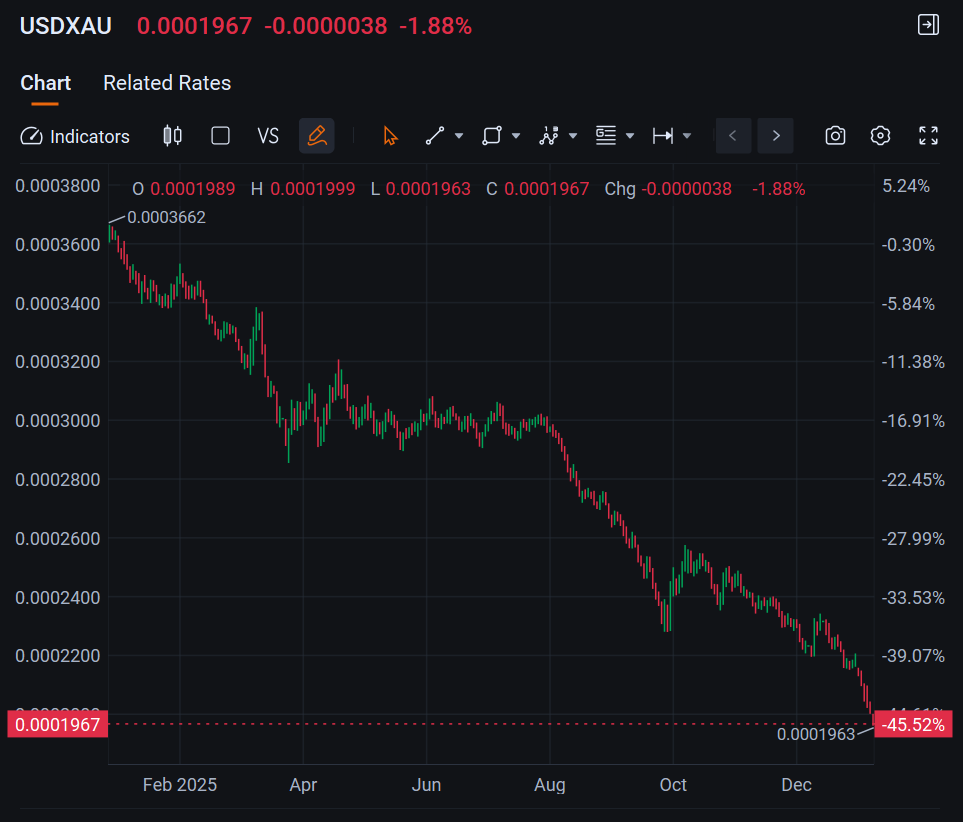Click the header price 0.0001967
The image size is (963, 822).
click(x=194, y=26)
